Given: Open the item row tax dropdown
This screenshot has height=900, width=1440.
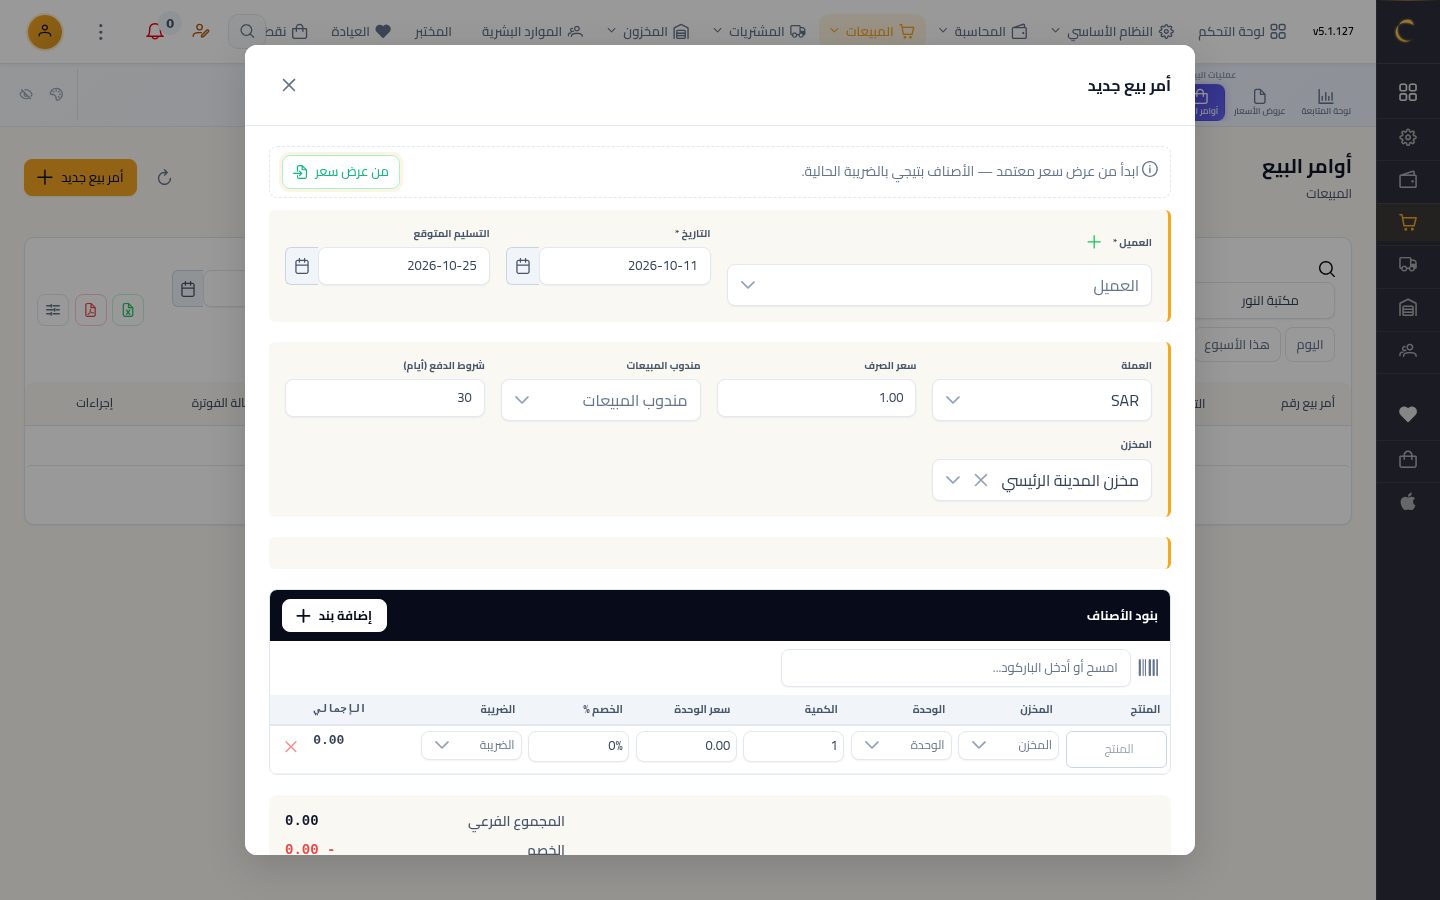Looking at the screenshot, I should click(x=471, y=745).
